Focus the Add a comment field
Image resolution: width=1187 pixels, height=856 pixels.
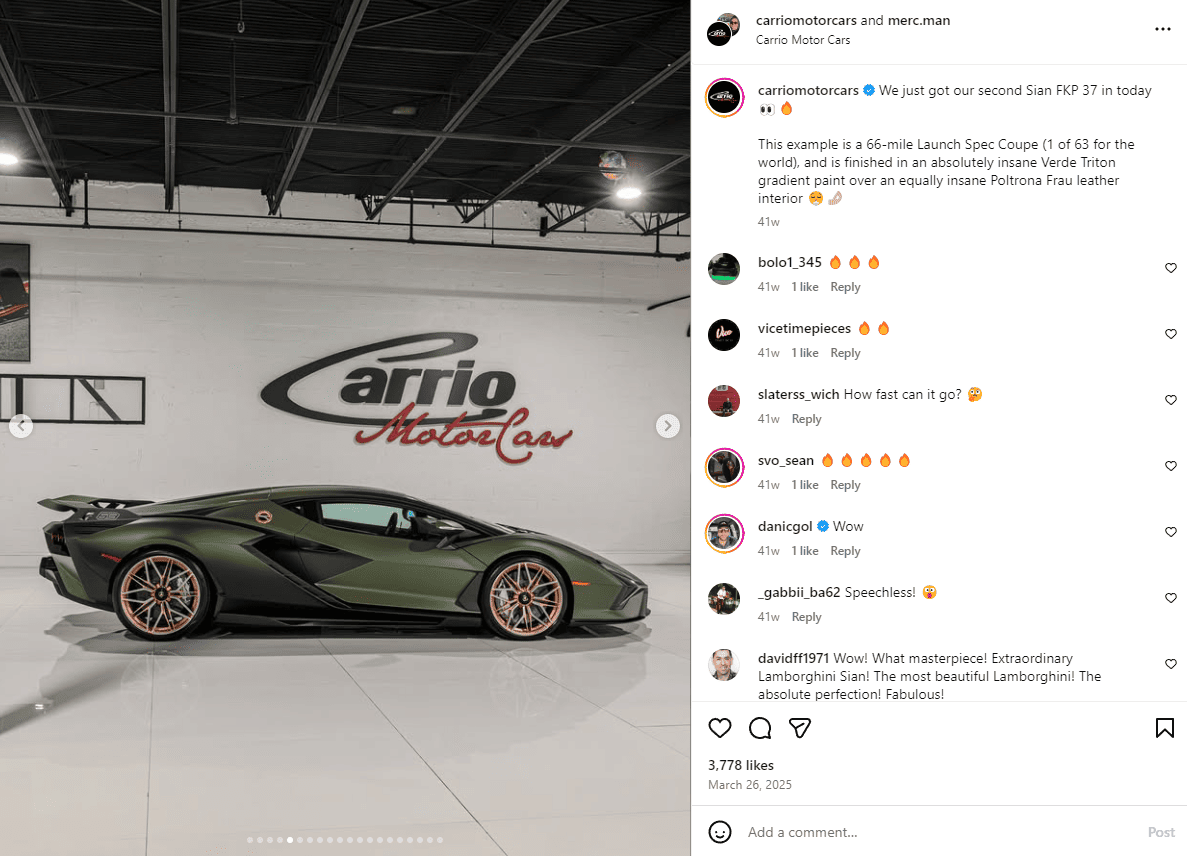click(939, 832)
